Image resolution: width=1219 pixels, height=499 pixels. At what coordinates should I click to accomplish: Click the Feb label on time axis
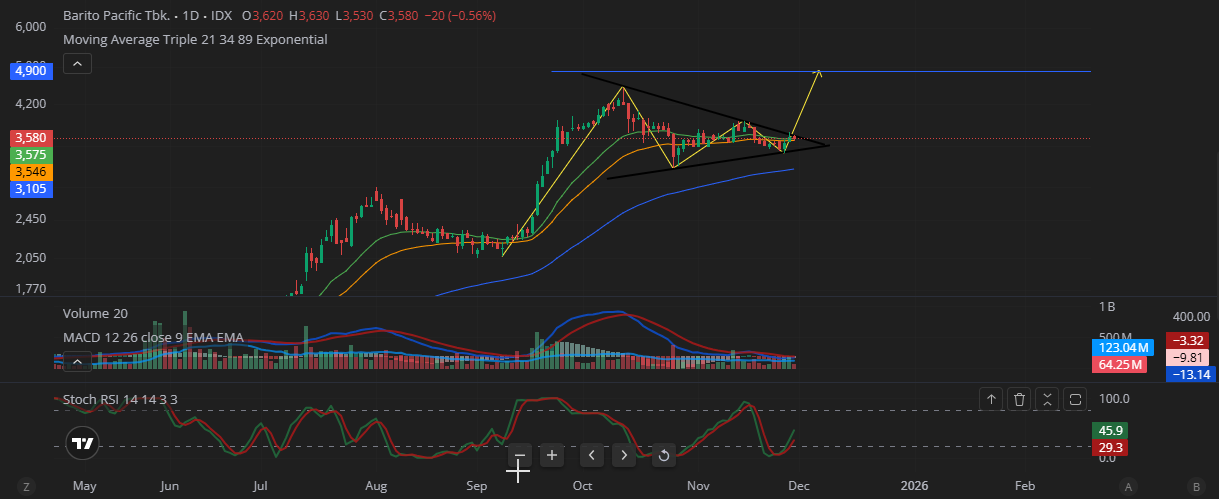coord(1025,486)
